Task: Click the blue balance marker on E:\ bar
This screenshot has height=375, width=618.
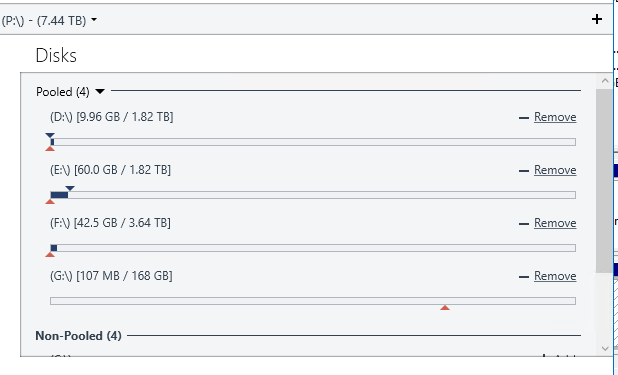Action: pyautogui.click(x=70, y=188)
